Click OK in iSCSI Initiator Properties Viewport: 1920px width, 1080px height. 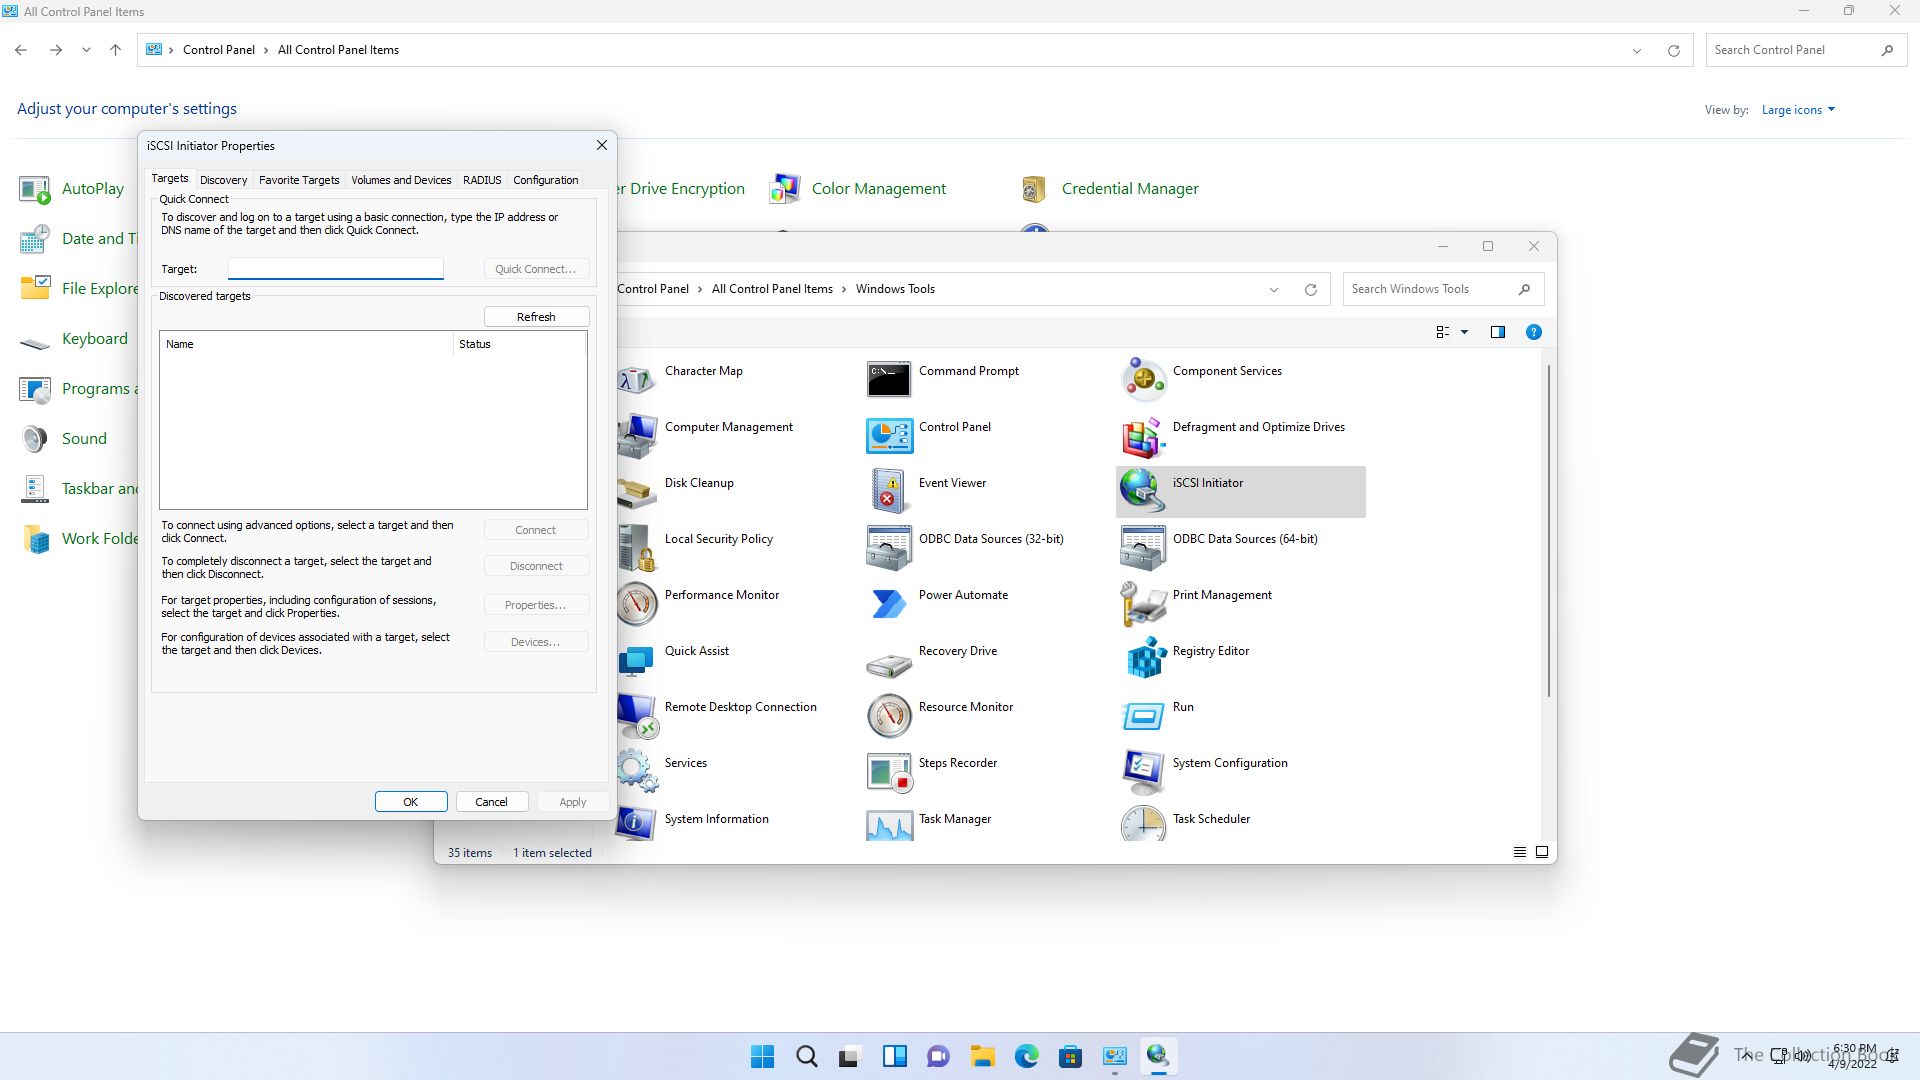pyautogui.click(x=410, y=802)
